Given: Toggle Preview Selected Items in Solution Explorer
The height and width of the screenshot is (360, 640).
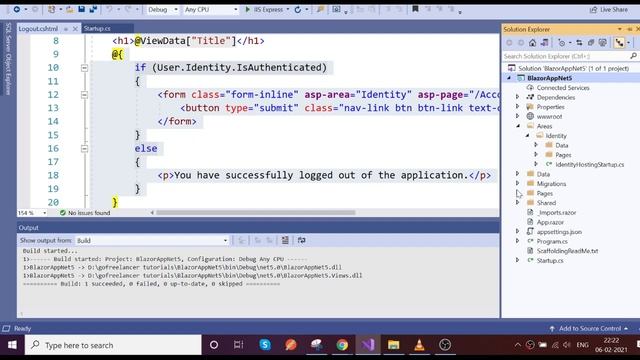Looking at the screenshot, I should (619, 42).
